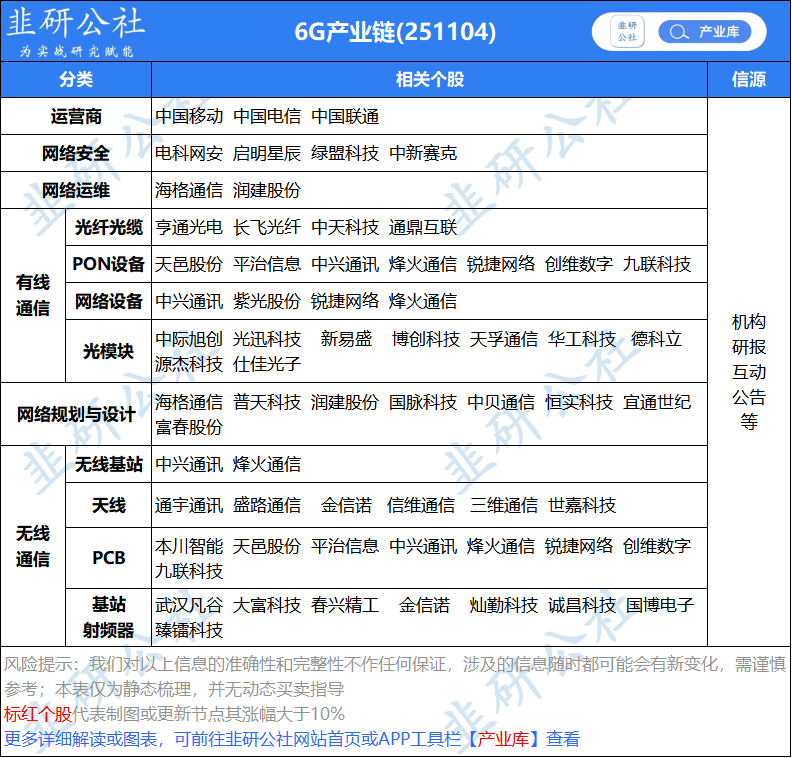Click the magnifier search icon
Screen dimensions: 792x758
tap(679, 32)
